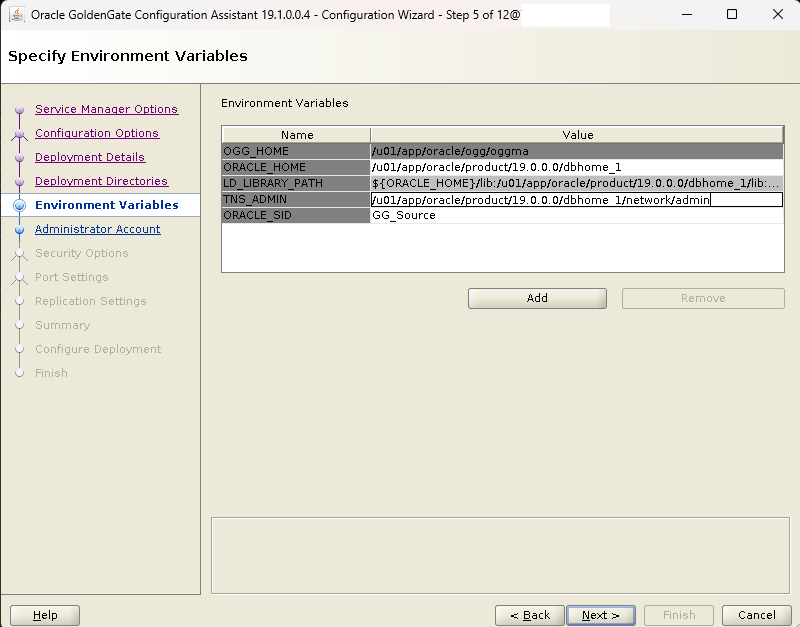Close the Configuration Wizard window

coord(778,14)
